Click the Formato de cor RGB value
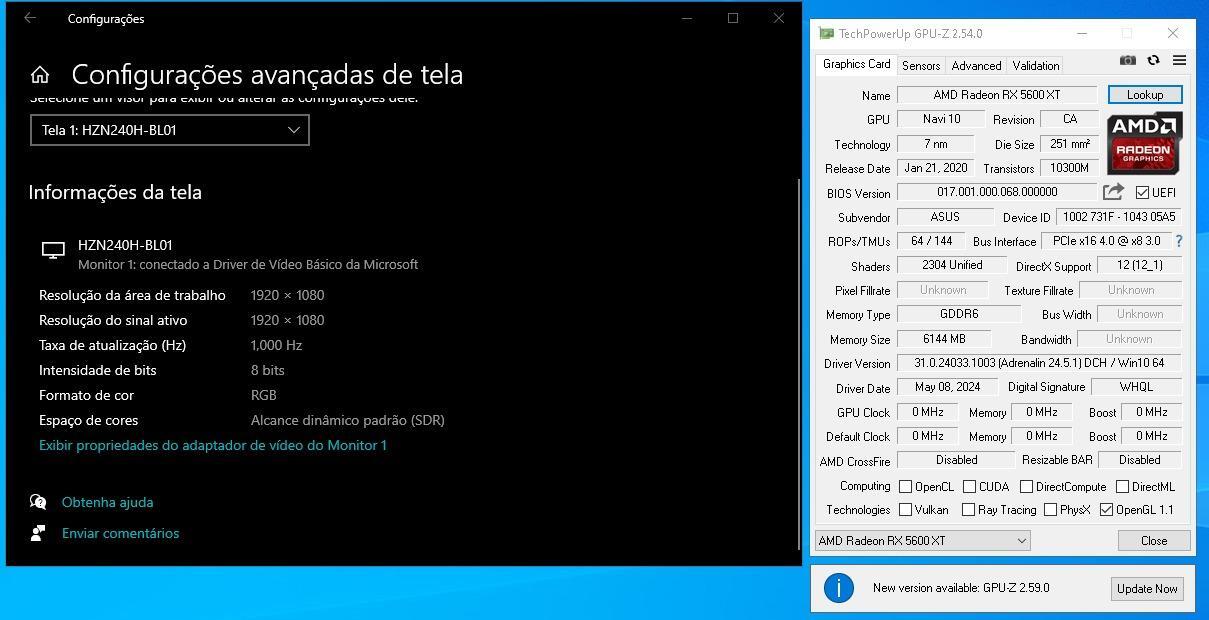The image size is (1209, 620). click(264, 395)
